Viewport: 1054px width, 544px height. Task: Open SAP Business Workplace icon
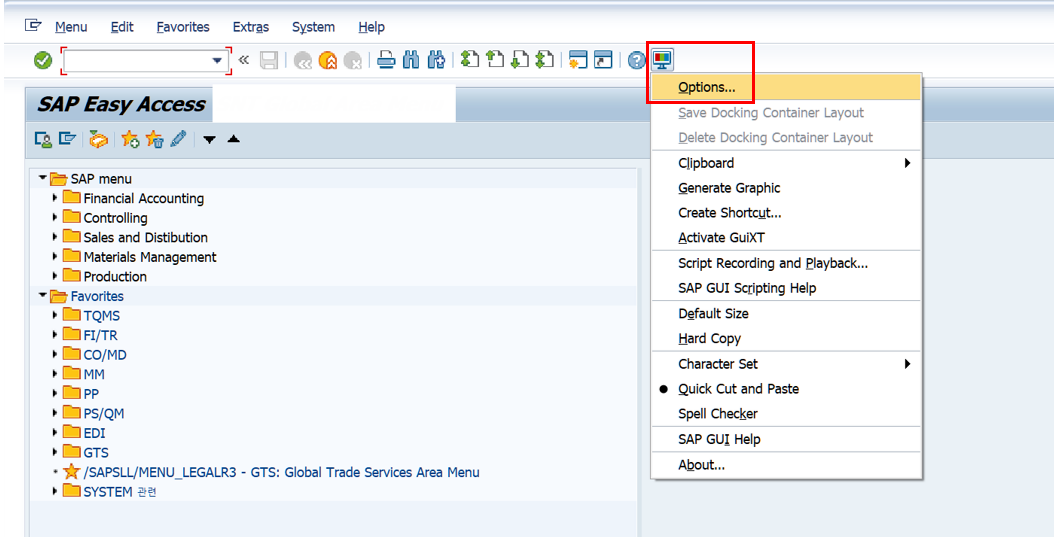click(99, 140)
